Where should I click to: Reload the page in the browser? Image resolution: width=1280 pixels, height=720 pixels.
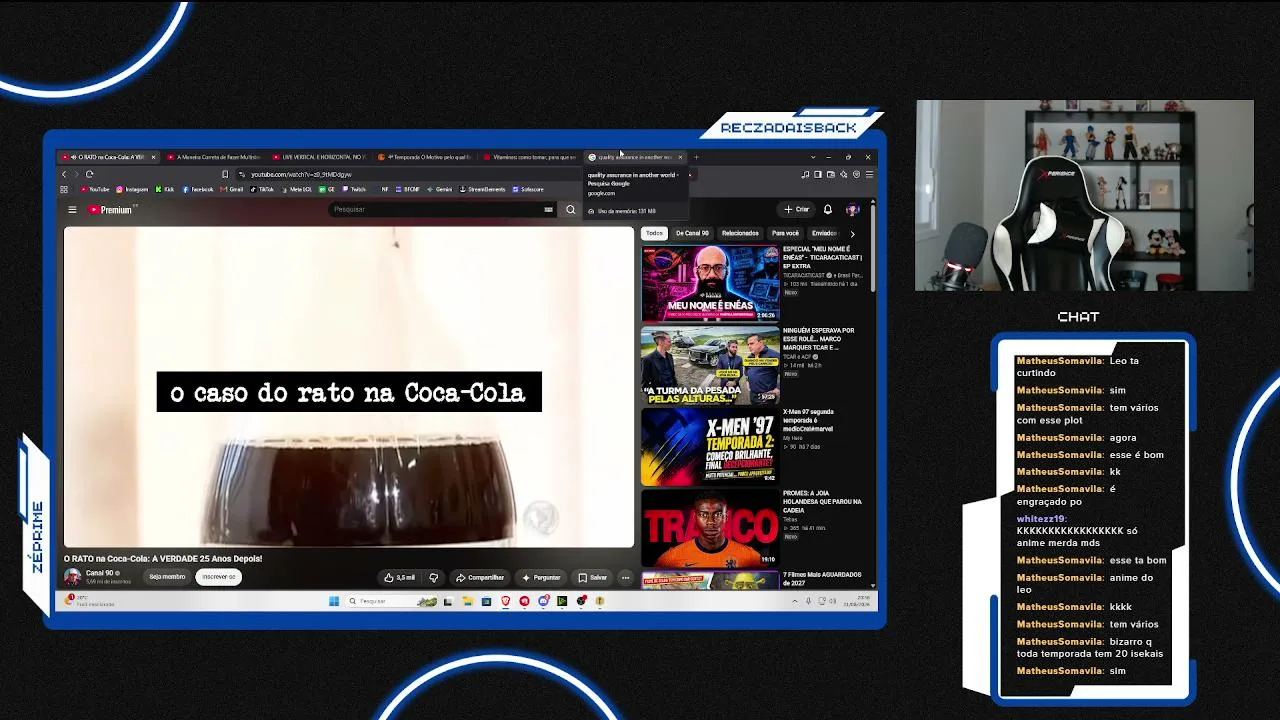click(89, 174)
